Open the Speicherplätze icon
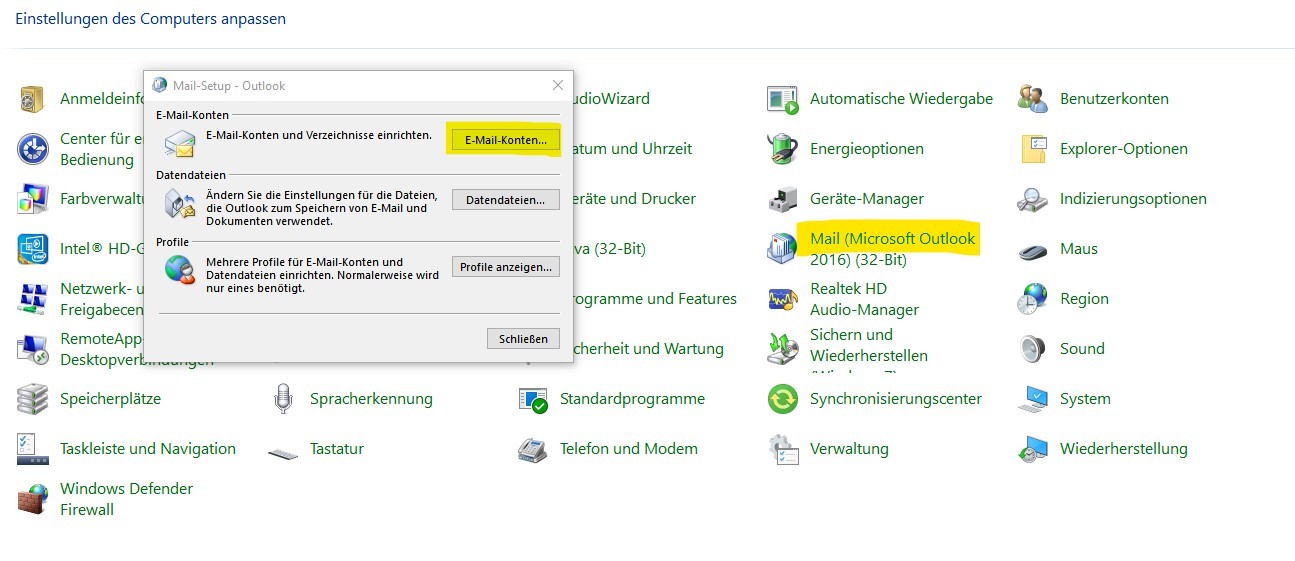Image resolution: width=1295 pixels, height=561 pixels. [33, 399]
